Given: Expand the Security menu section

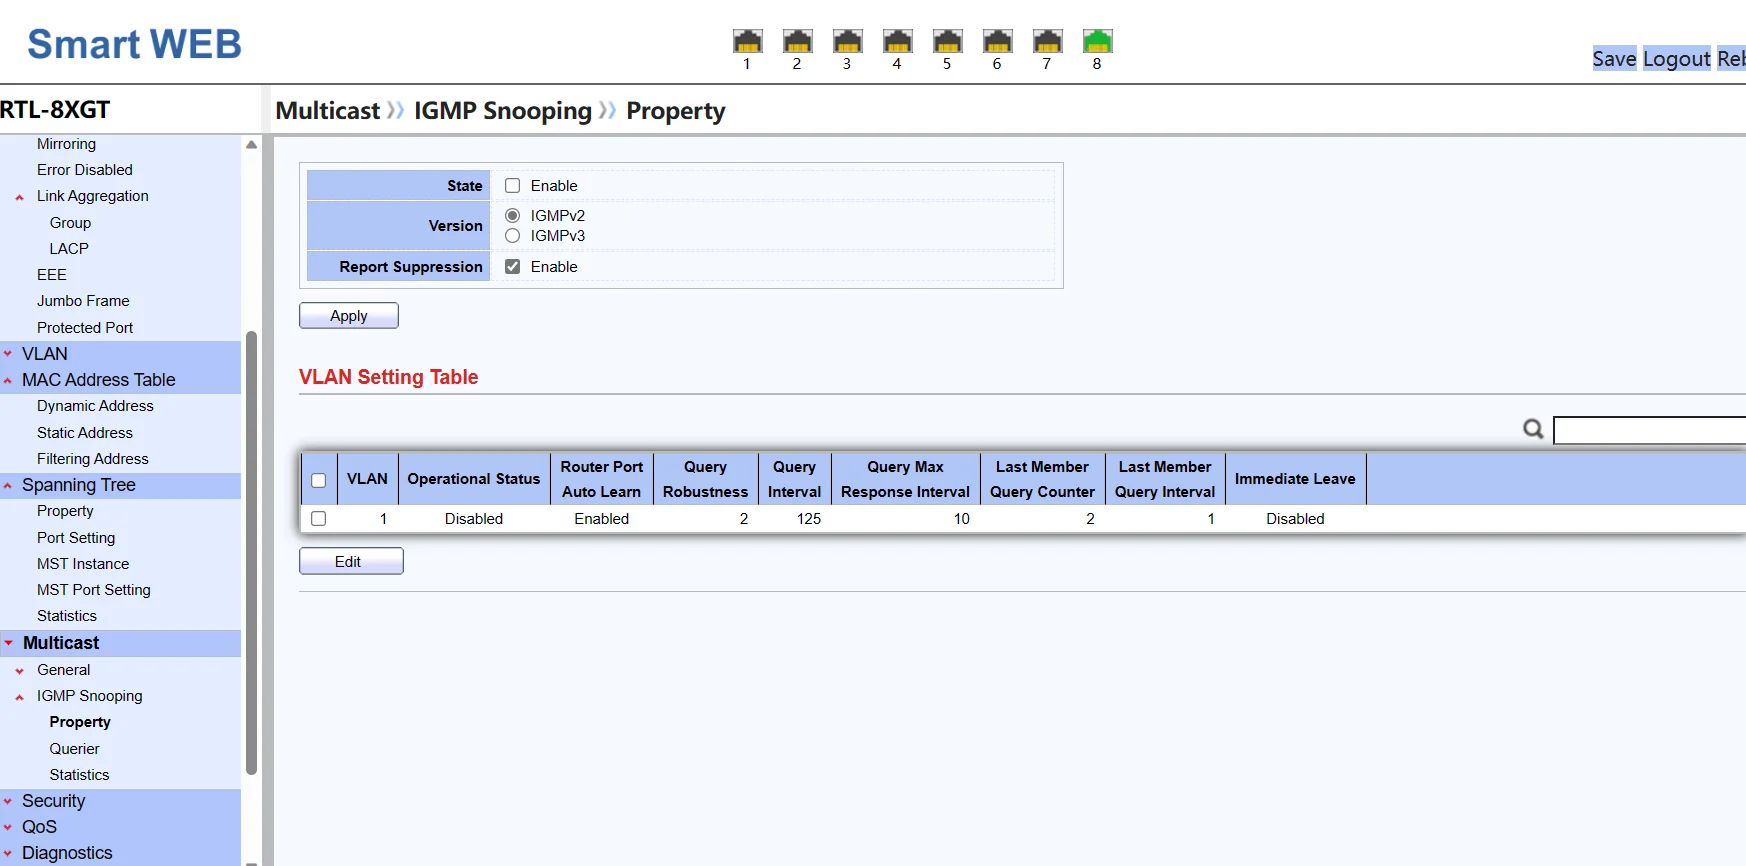Looking at the screenshot, I should pos(53,801).
